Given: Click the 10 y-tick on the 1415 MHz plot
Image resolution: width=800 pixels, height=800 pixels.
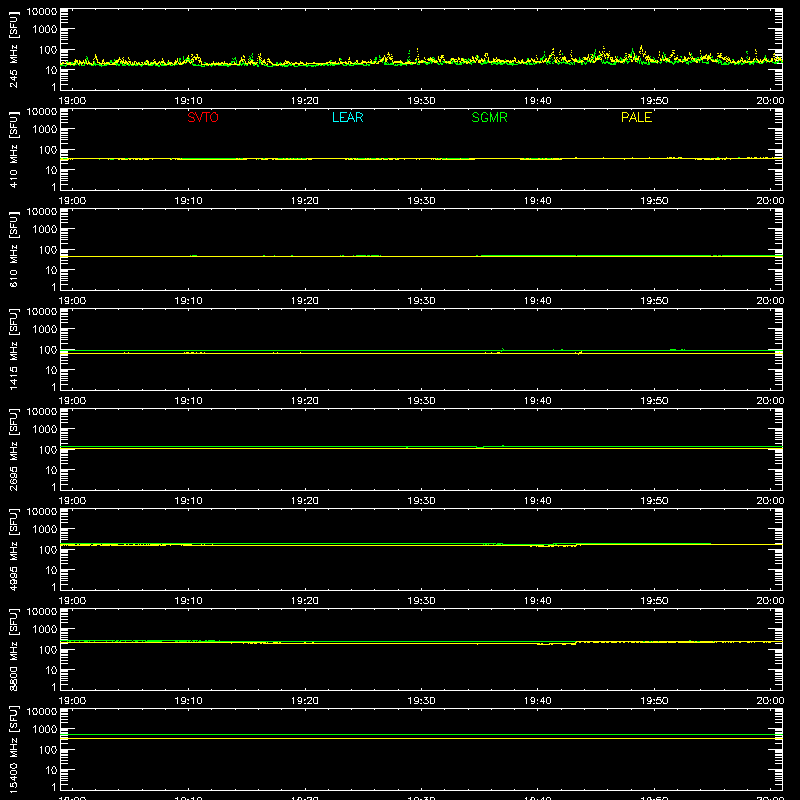Looking at the screenshot, I should click(x=51, y=370).
